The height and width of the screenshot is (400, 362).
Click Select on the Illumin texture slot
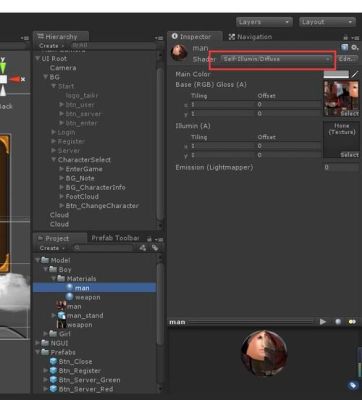(x=349, y=155)
